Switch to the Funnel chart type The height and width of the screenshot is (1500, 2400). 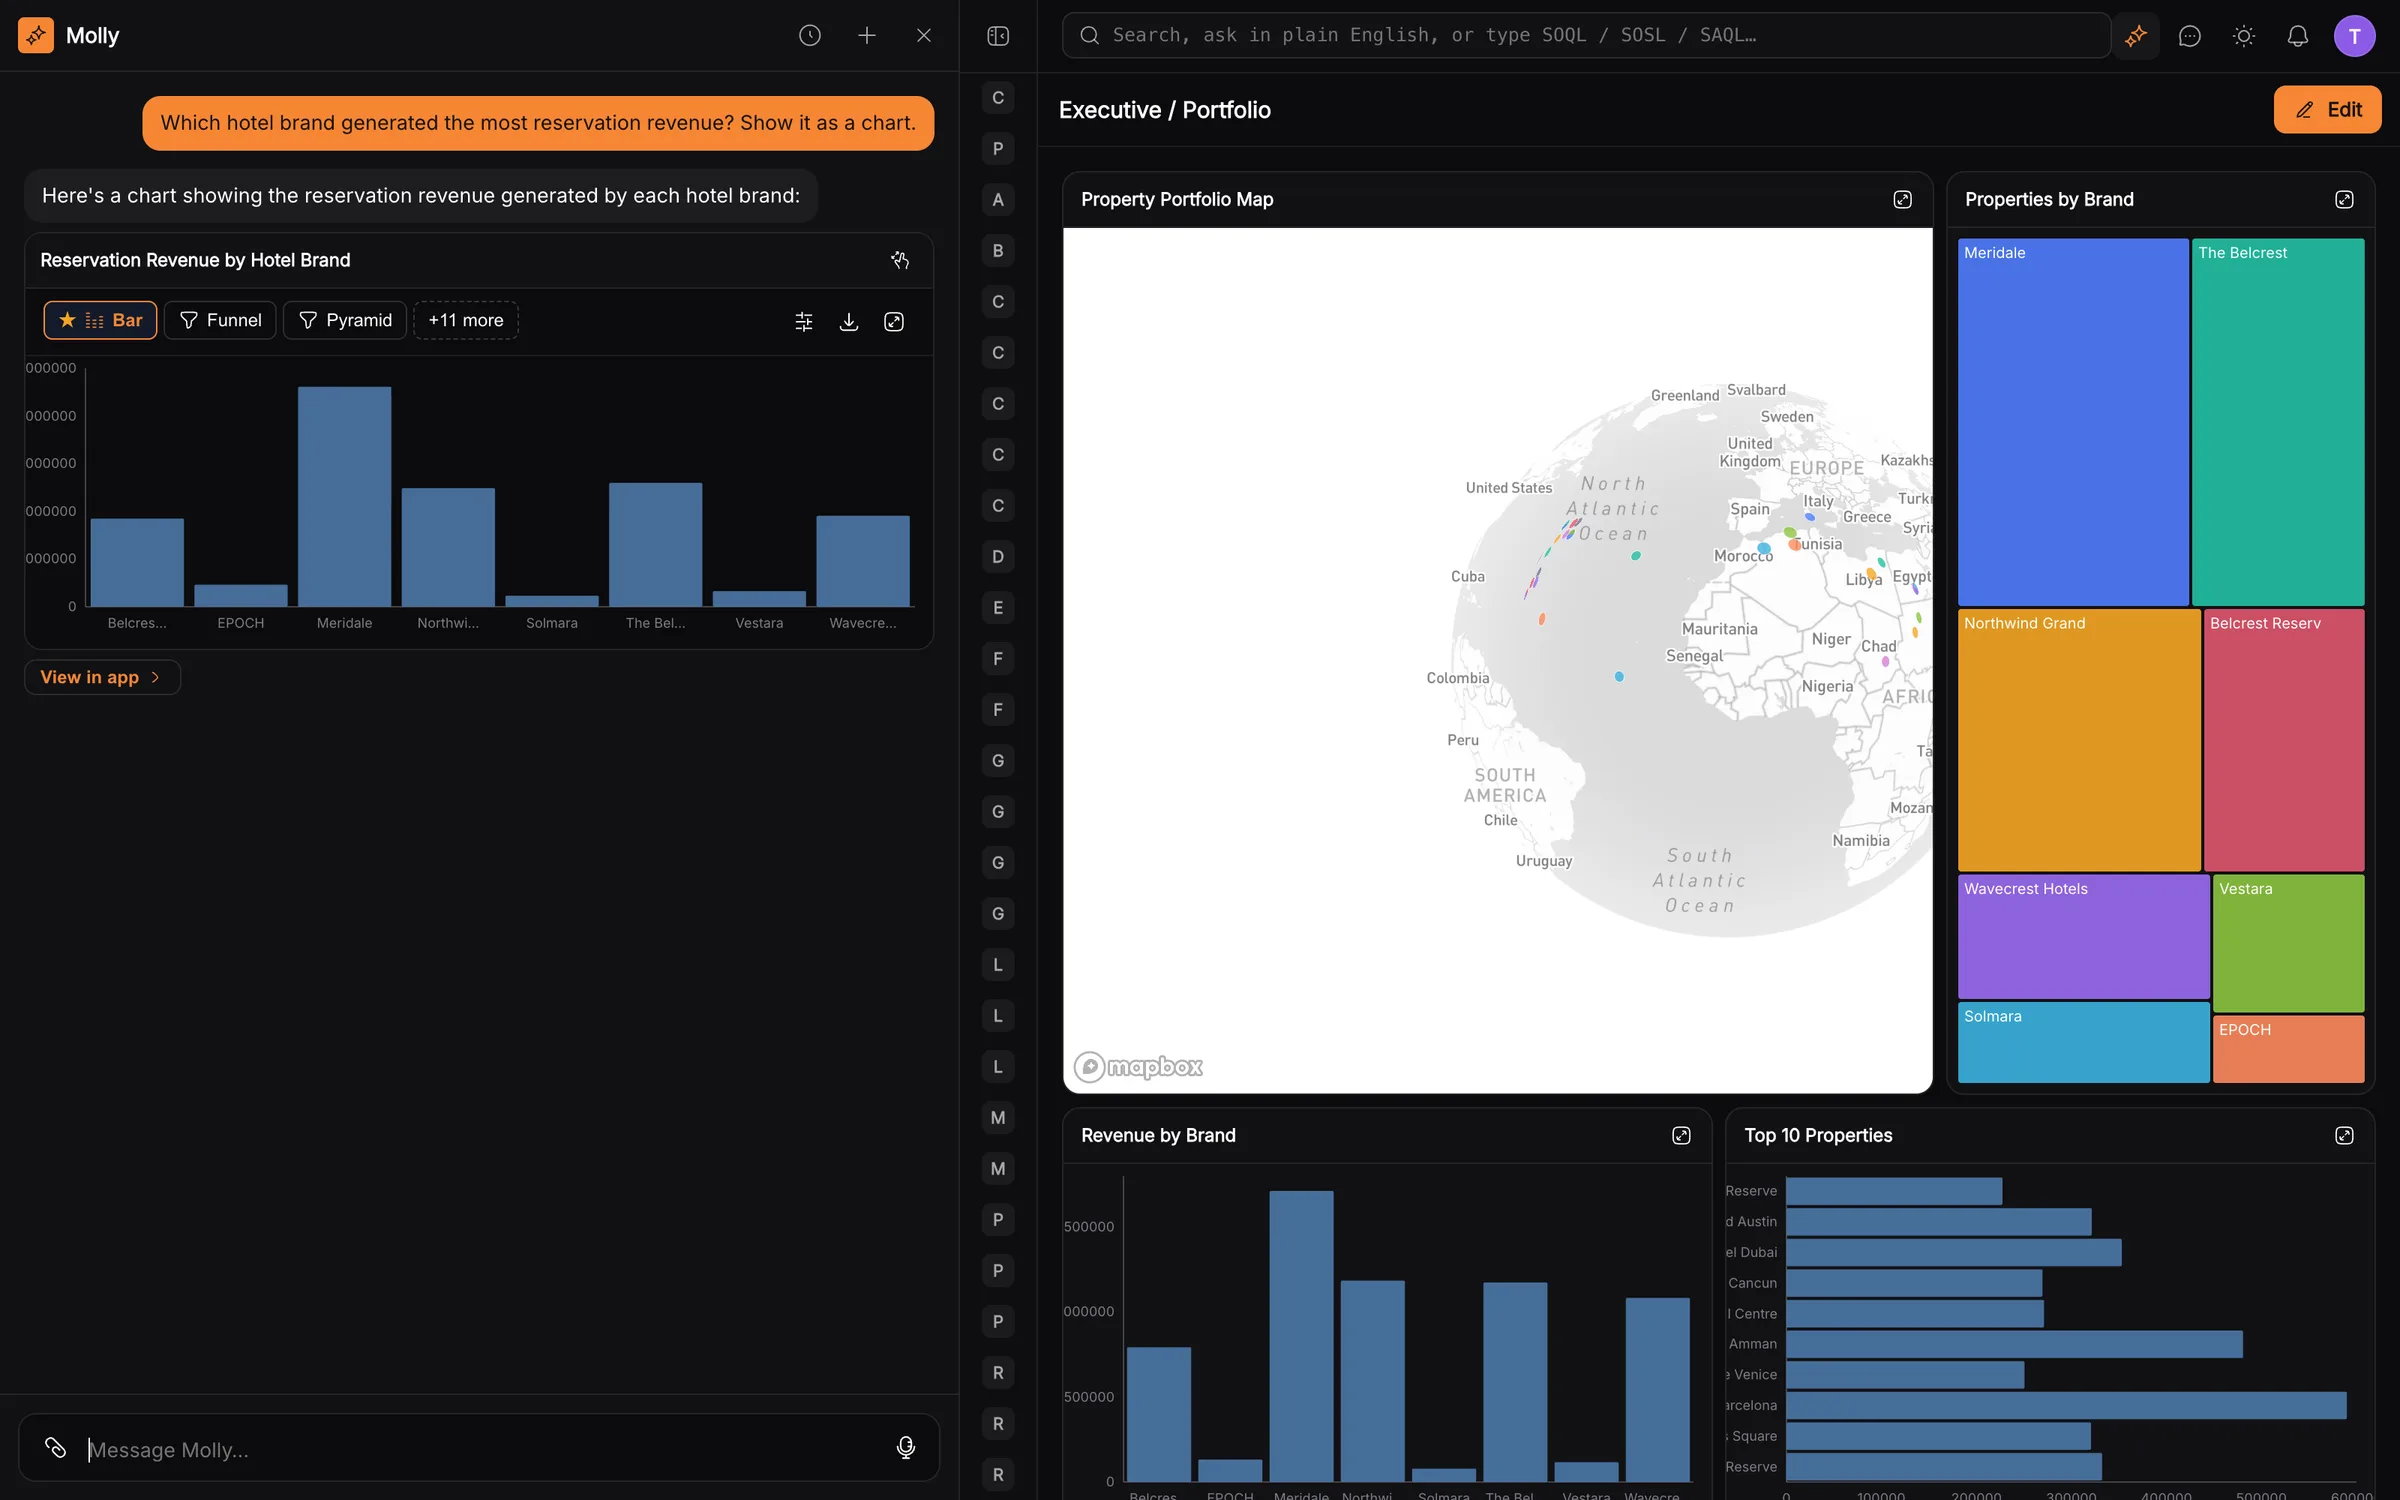click(x=220, y=320)
